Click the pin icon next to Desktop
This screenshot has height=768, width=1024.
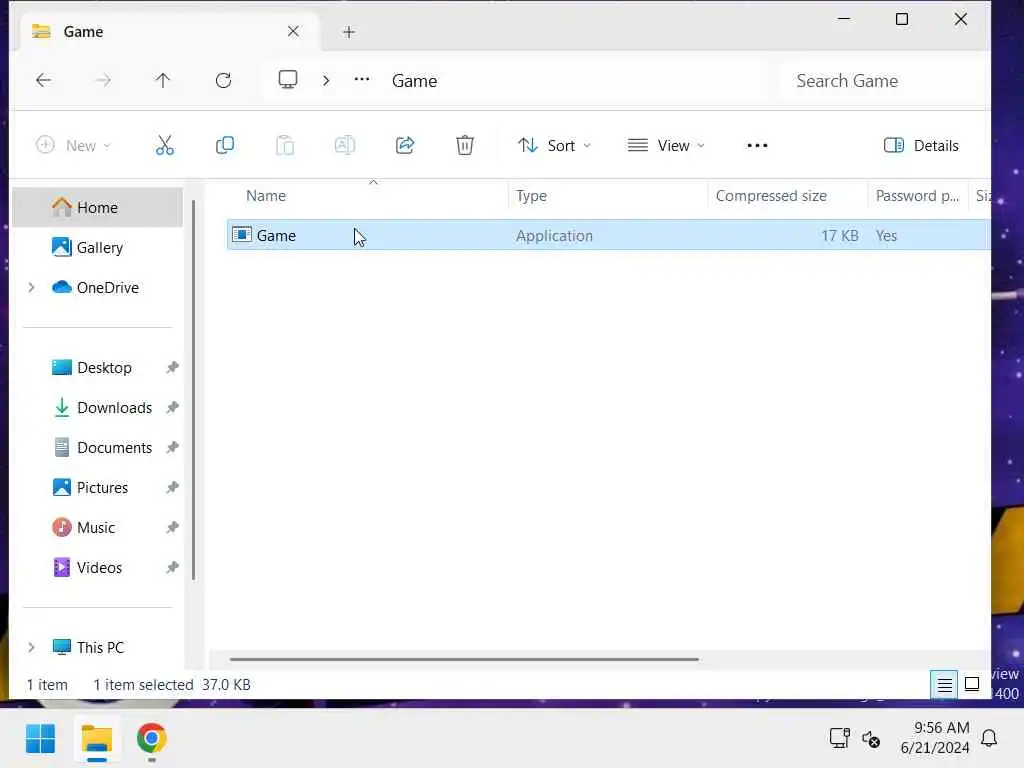[x=172, y=368]
